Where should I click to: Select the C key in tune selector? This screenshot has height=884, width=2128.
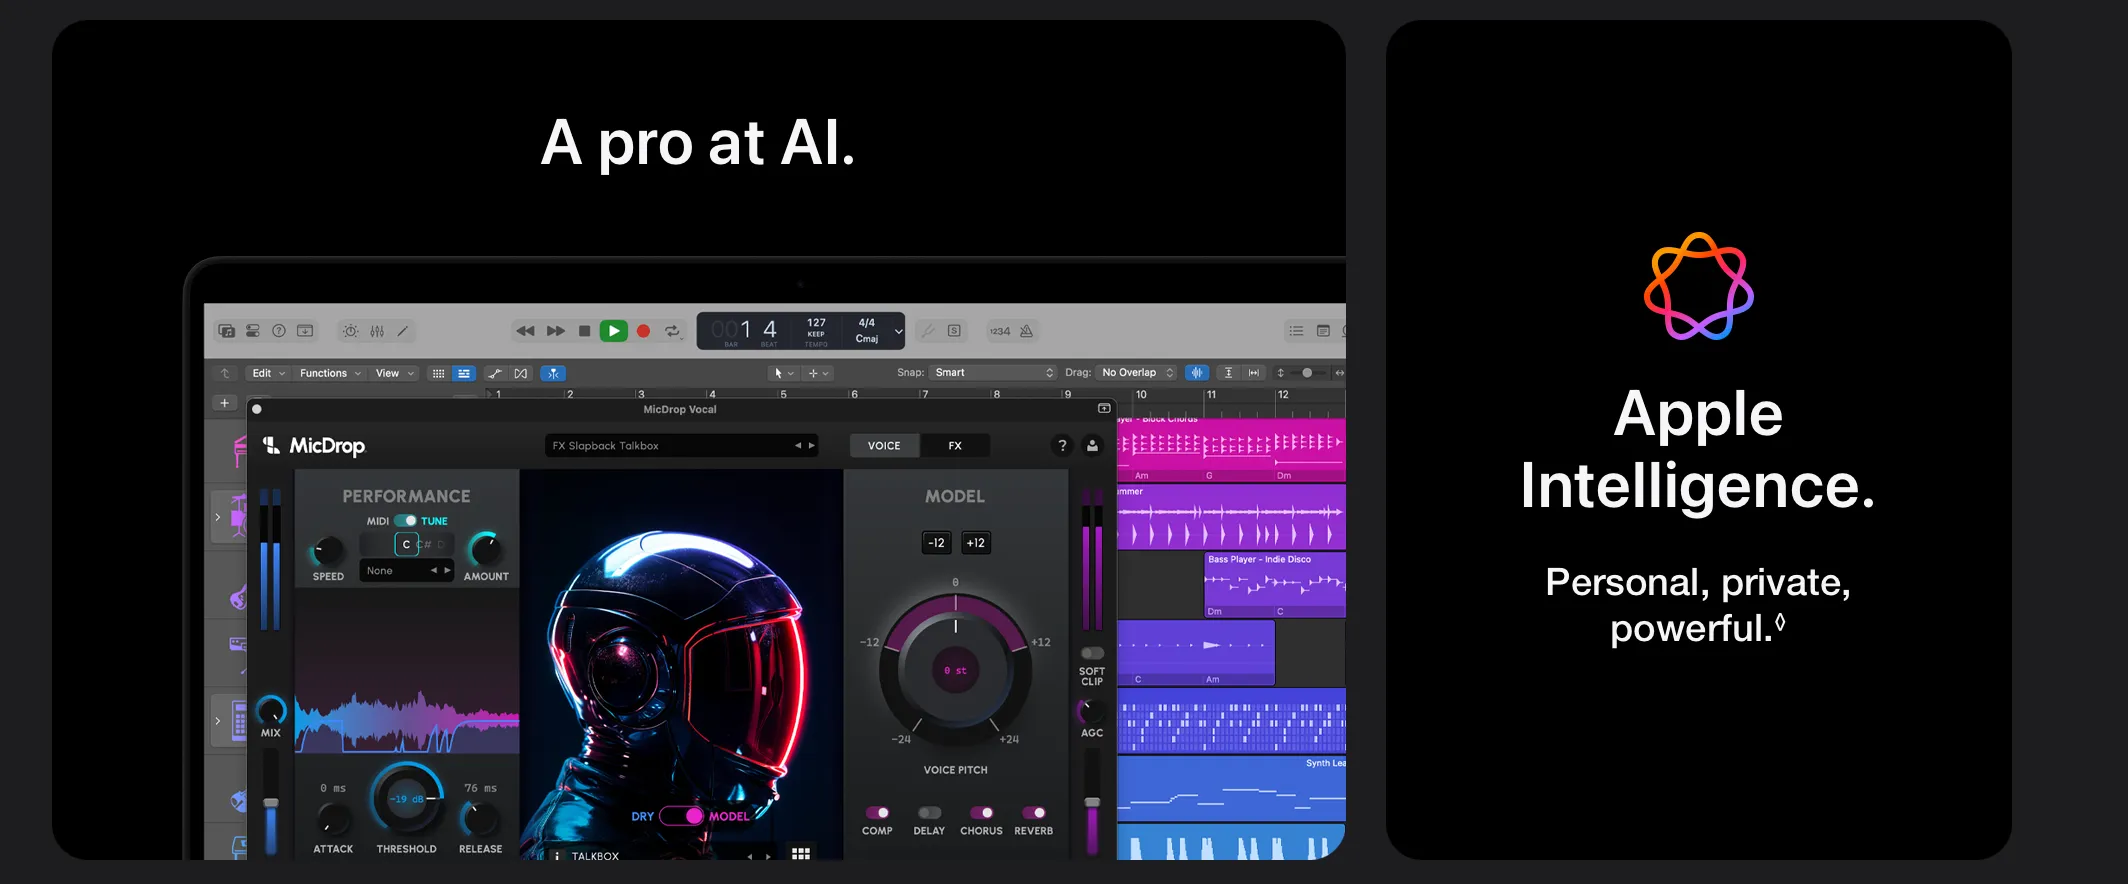[406, 544]
